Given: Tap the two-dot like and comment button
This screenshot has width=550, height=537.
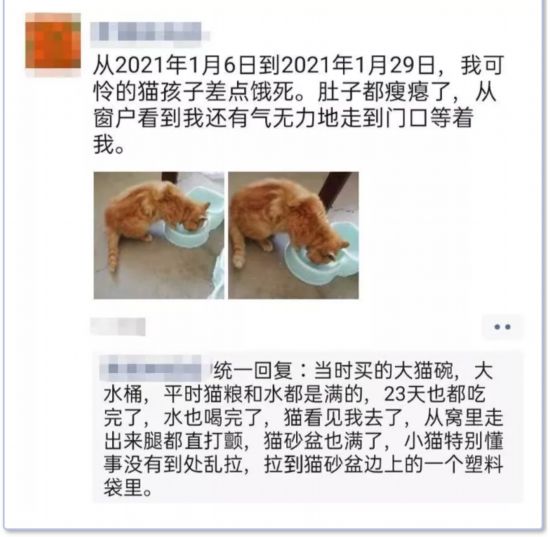Looking at the screenshot, I should click(x=502, y=327).
